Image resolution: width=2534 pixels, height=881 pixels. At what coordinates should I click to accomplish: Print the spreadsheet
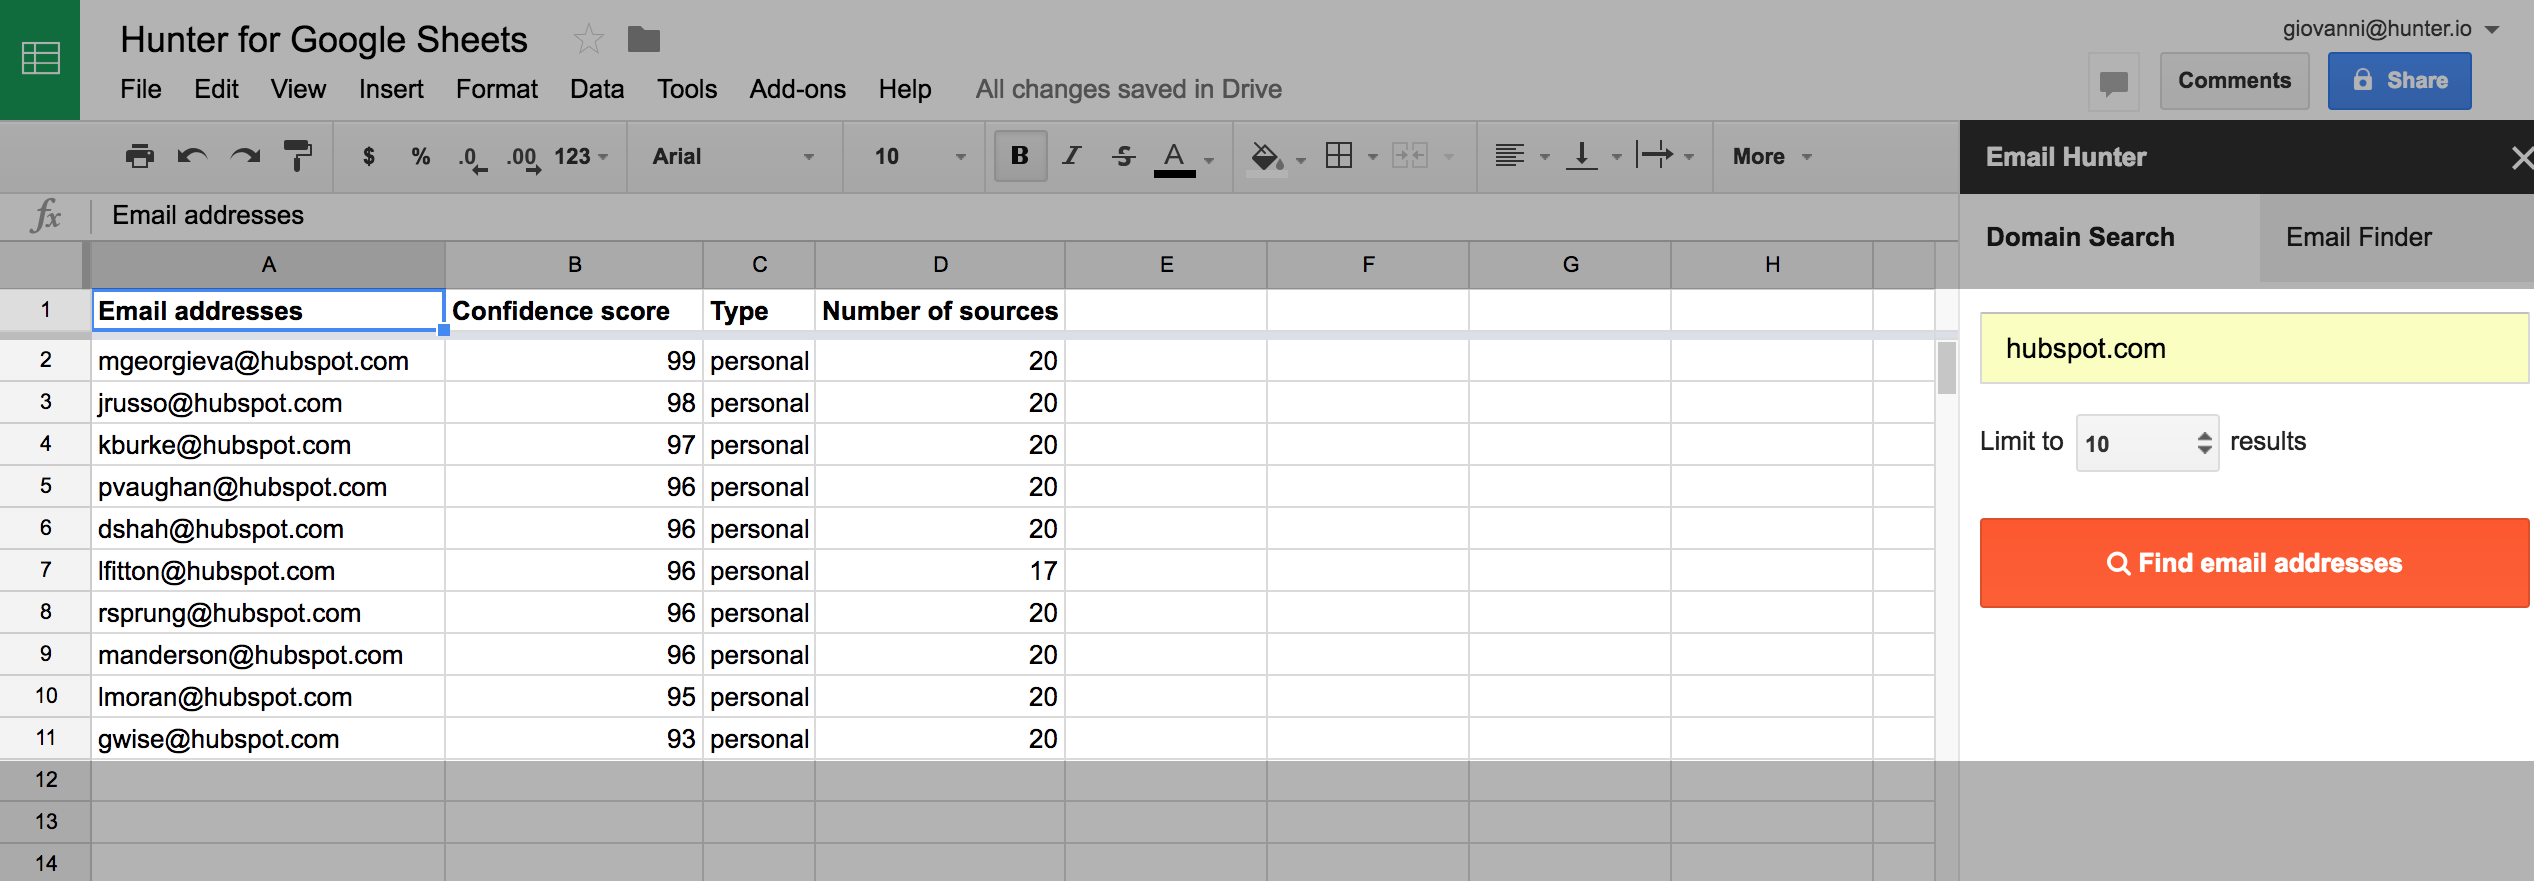pyautogui.click(x=140, y=156)
